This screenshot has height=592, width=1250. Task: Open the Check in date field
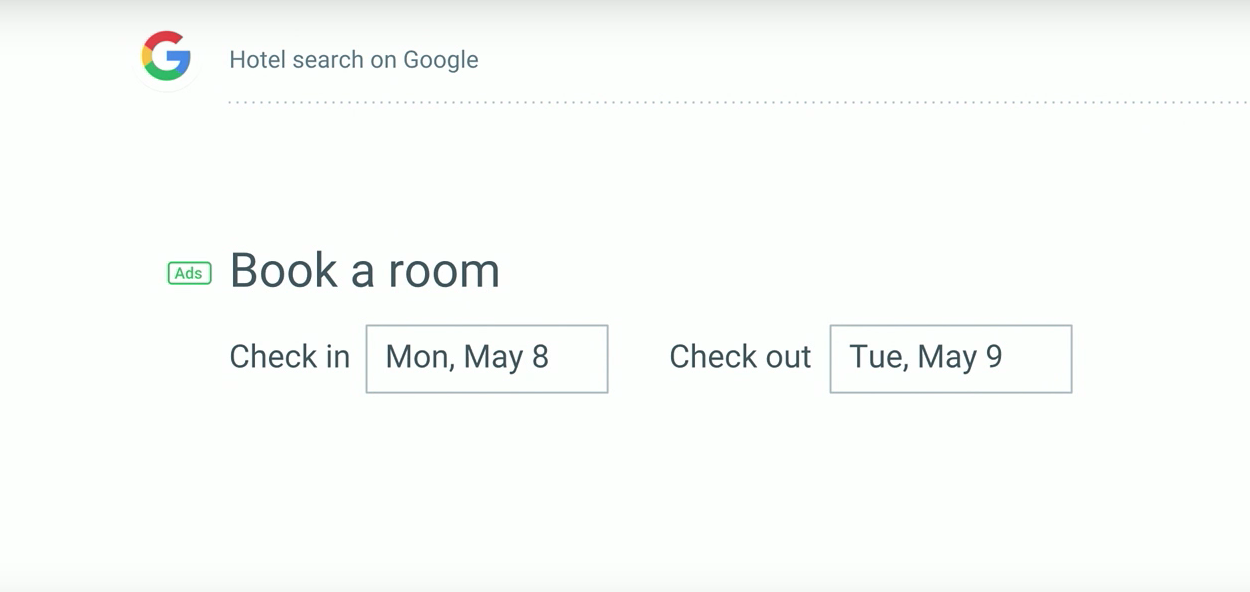[487, 359]
